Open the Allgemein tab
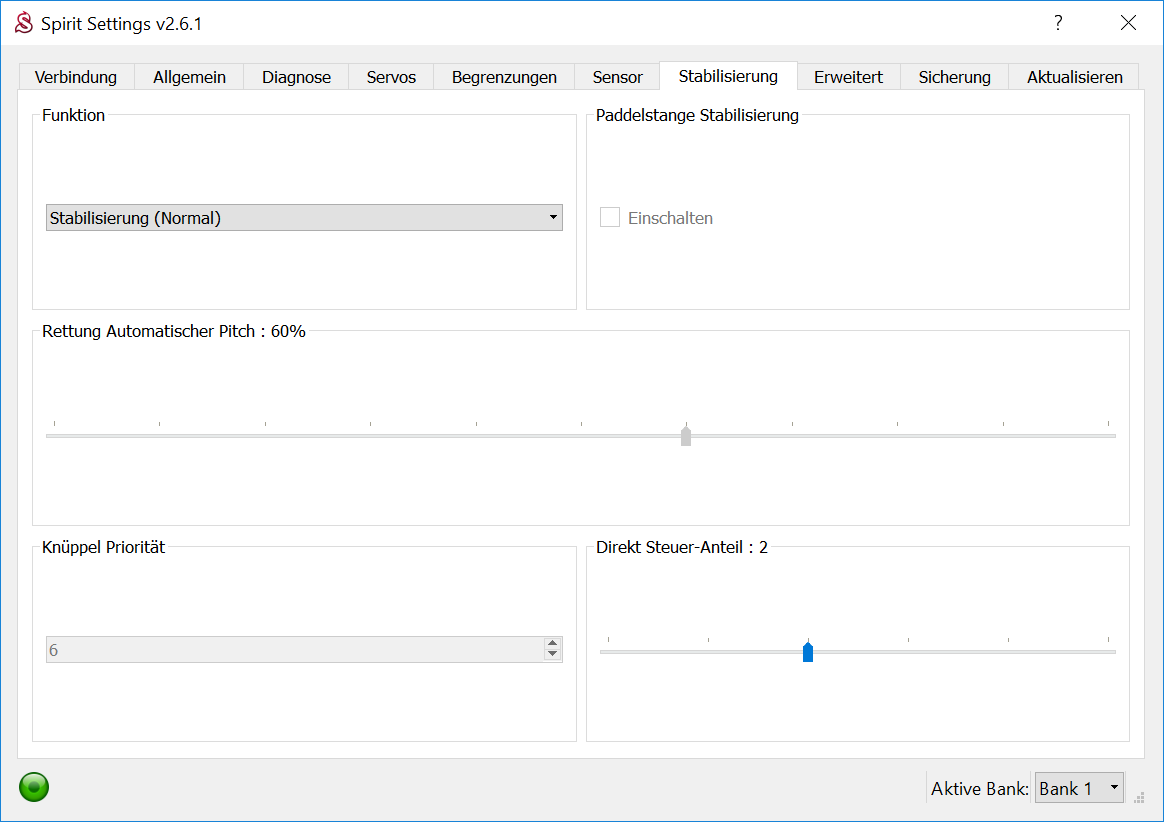This screenshot has width=1164, height=822. 189,77
